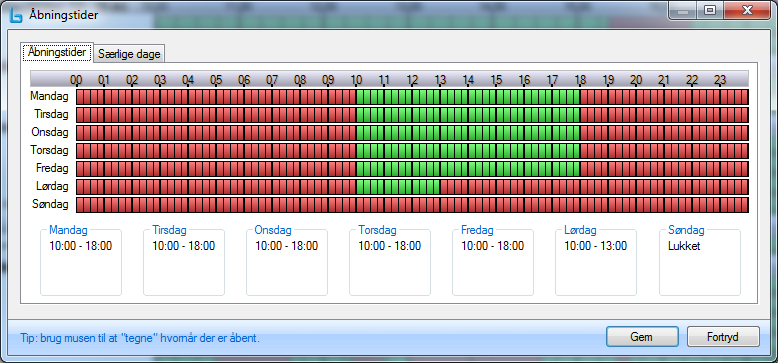Click the 18 hour marker in header
The height and width of the screenshot is (363, 778).
(581, 80)
